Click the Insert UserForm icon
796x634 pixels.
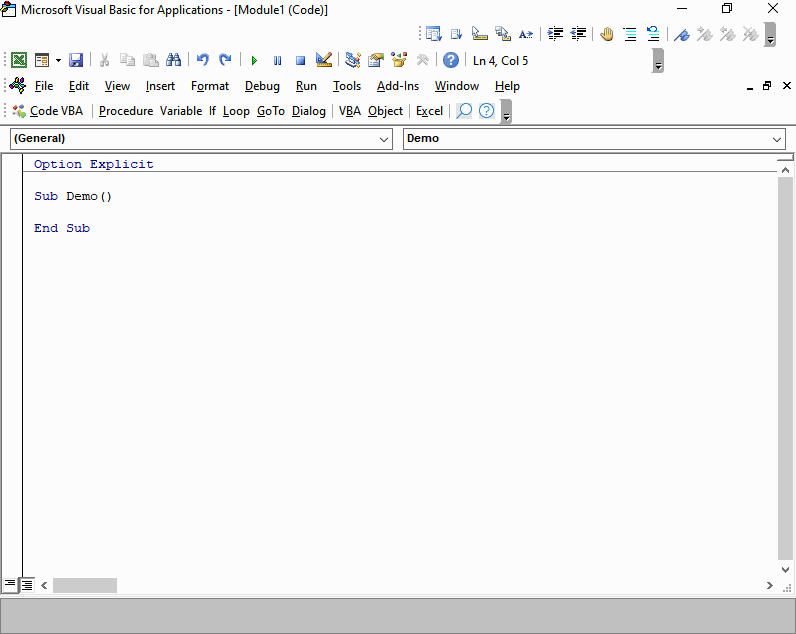click(42, 60)
